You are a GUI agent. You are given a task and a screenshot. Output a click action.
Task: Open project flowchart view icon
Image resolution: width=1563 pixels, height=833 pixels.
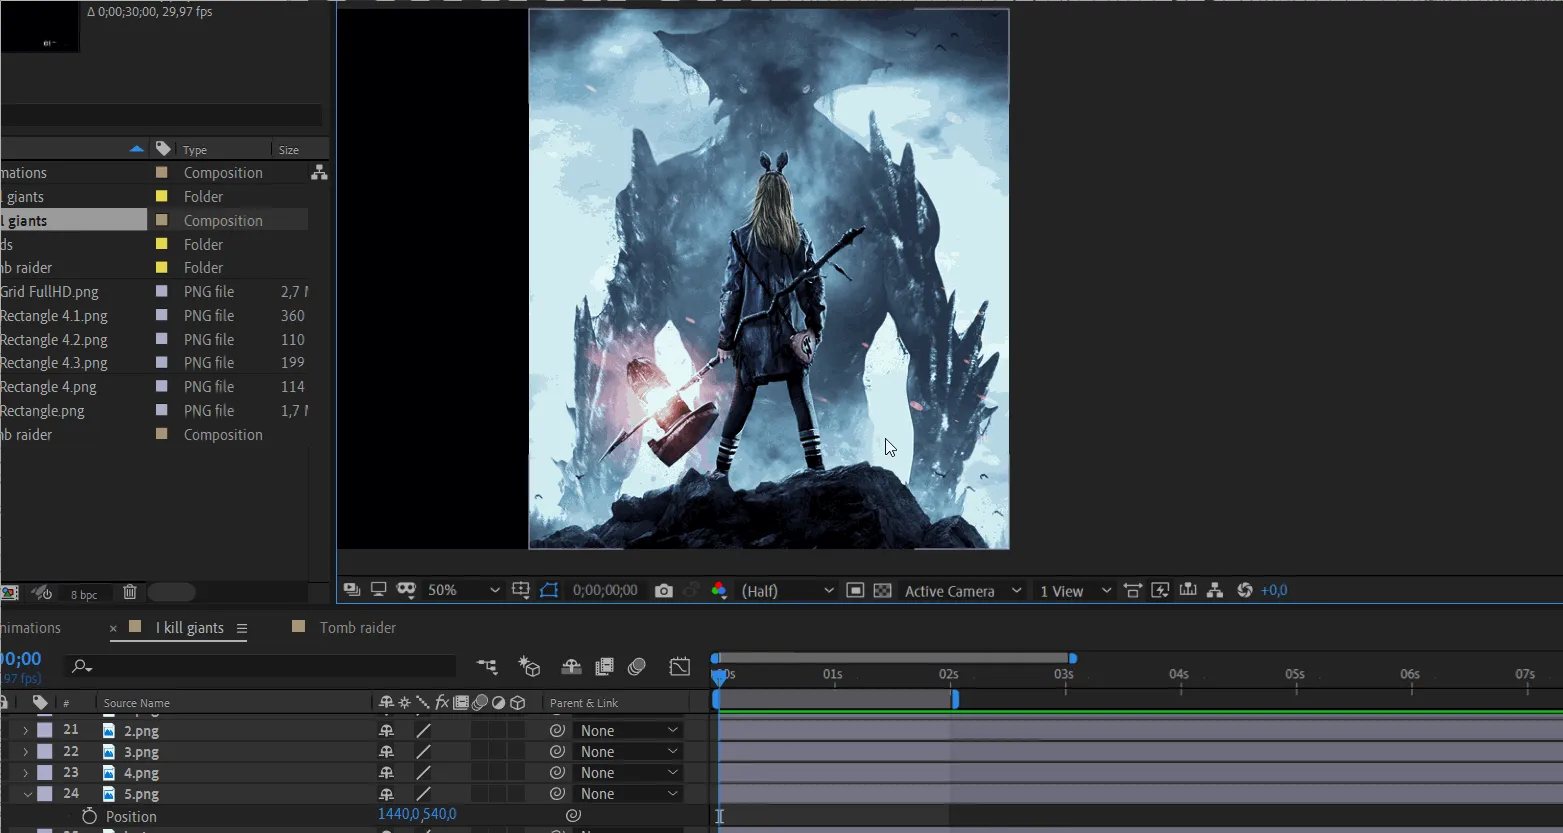(319, 172)
